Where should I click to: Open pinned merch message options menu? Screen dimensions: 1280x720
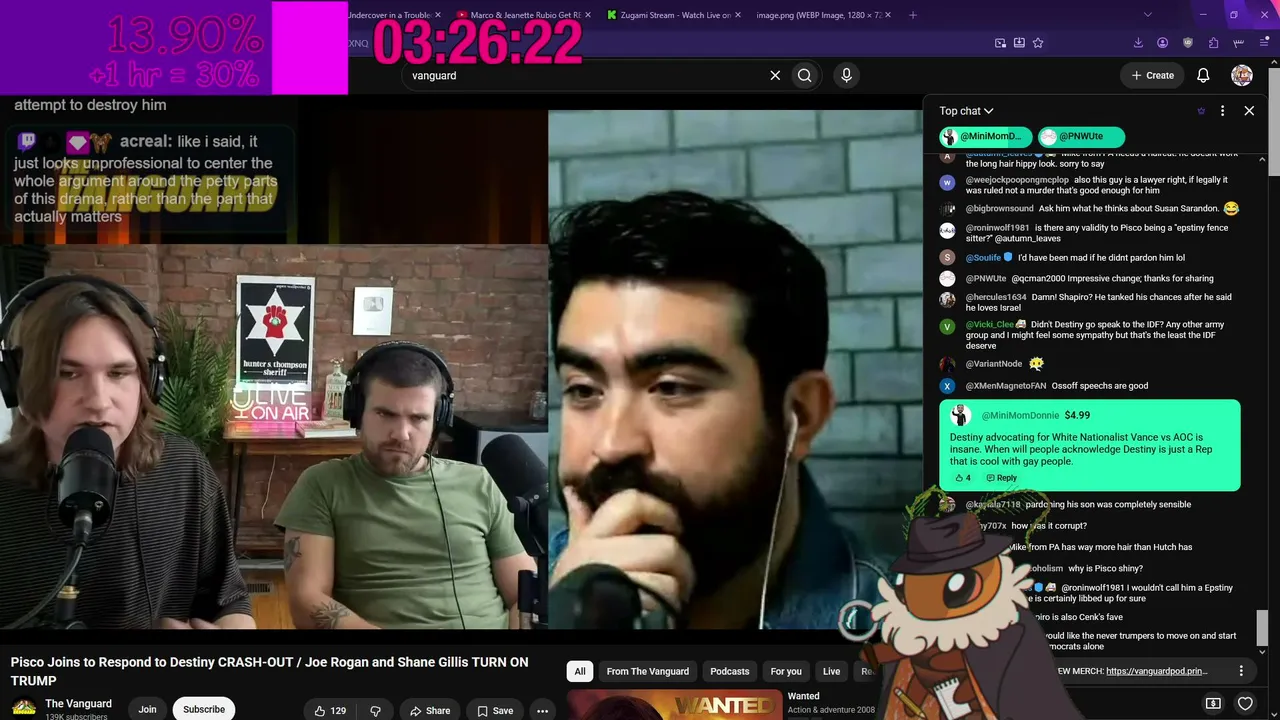[1241, 671]
